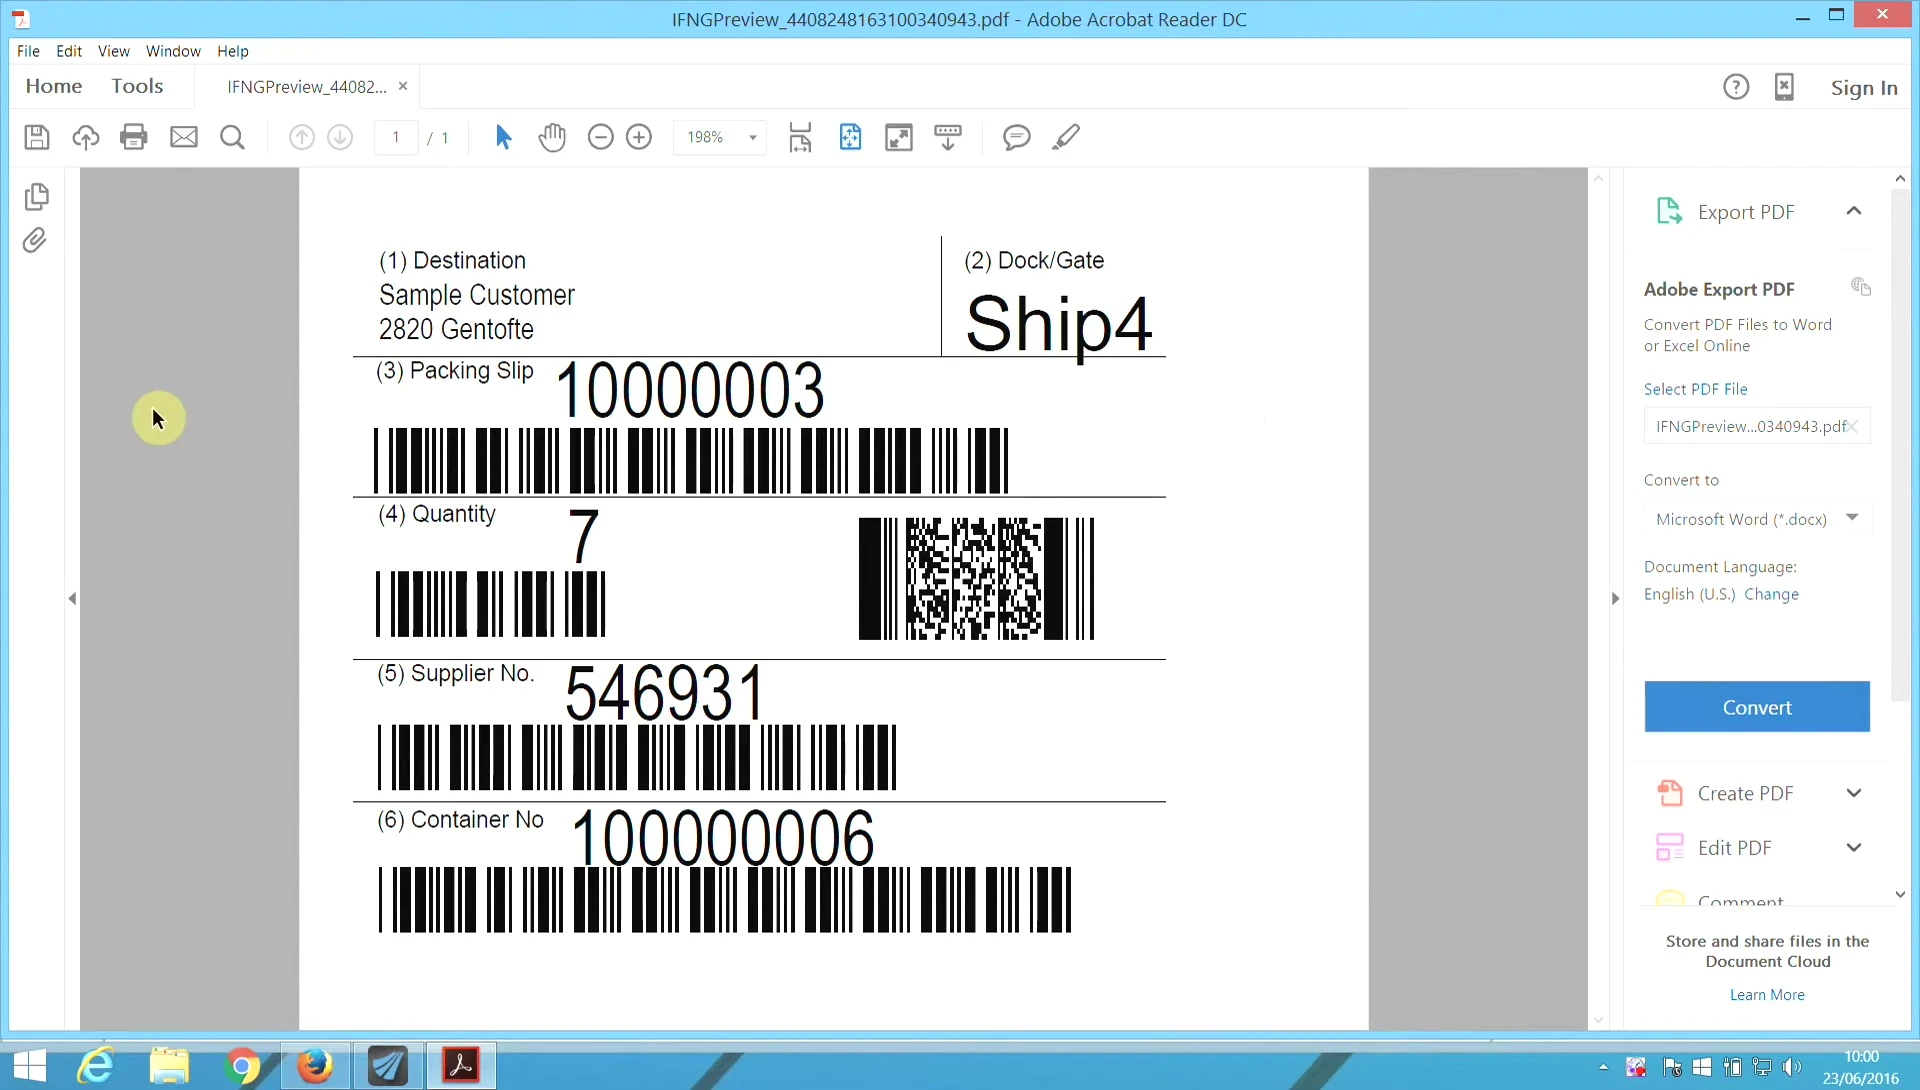Click the mobile link icon near Sign In
The image size is (1920, 1090).
1784,87
